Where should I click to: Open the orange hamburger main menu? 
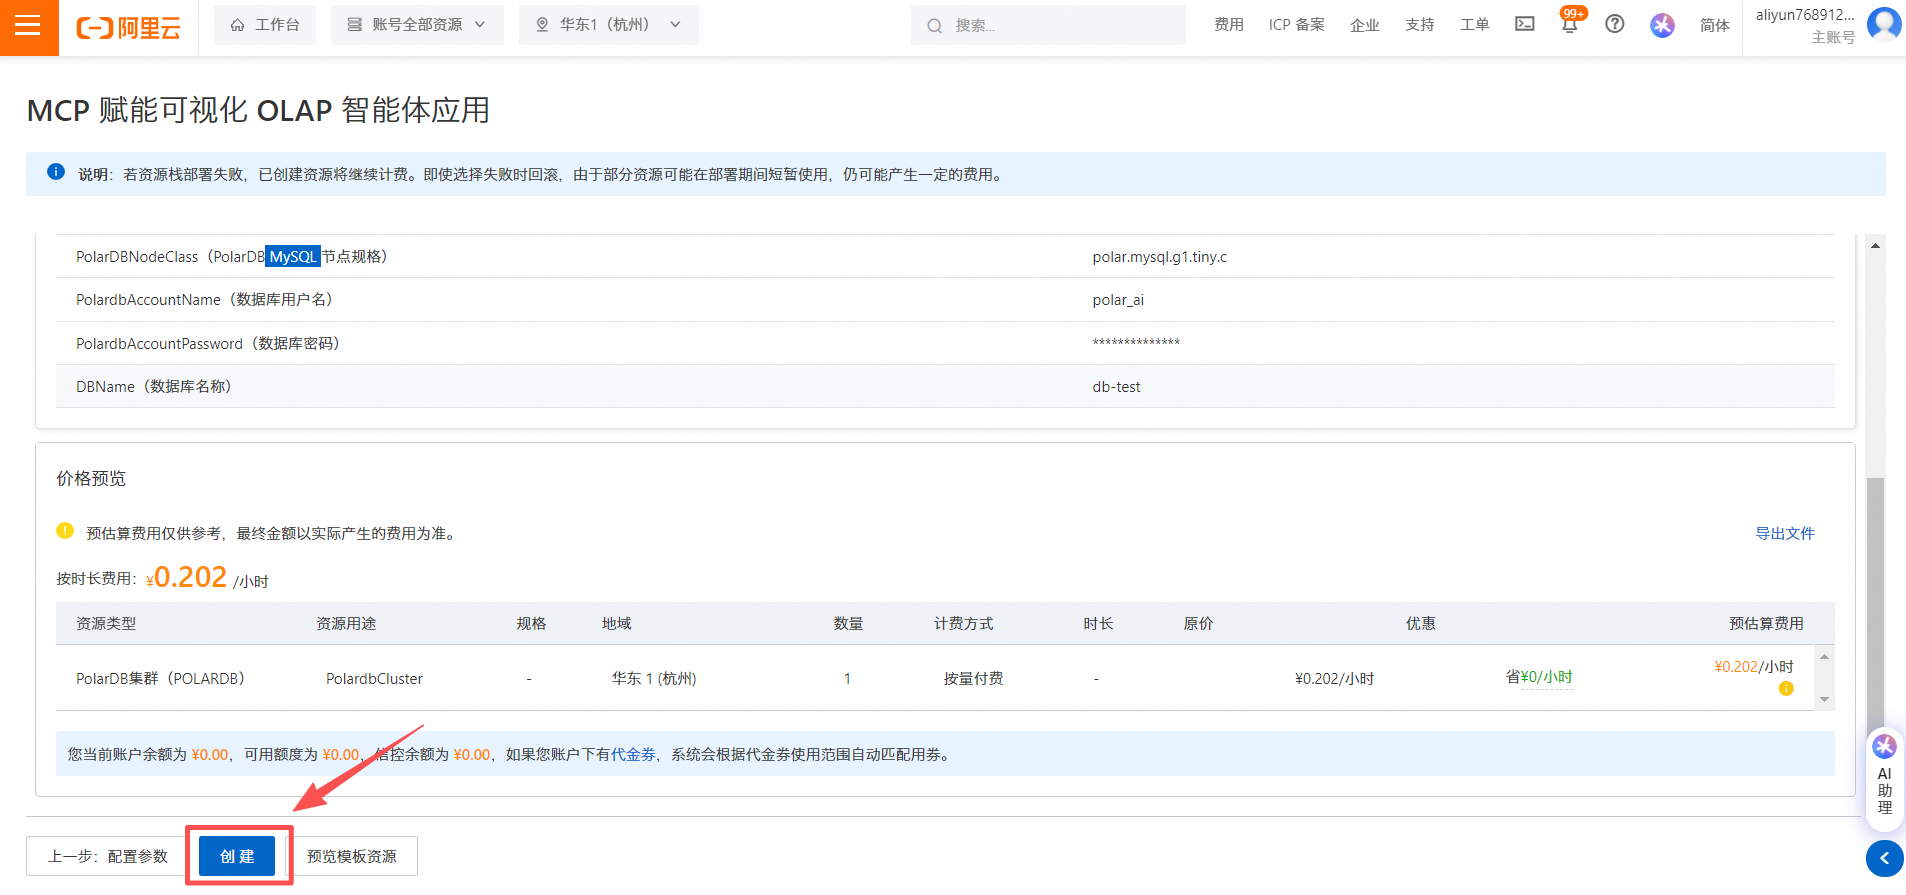tap(29, 27)
